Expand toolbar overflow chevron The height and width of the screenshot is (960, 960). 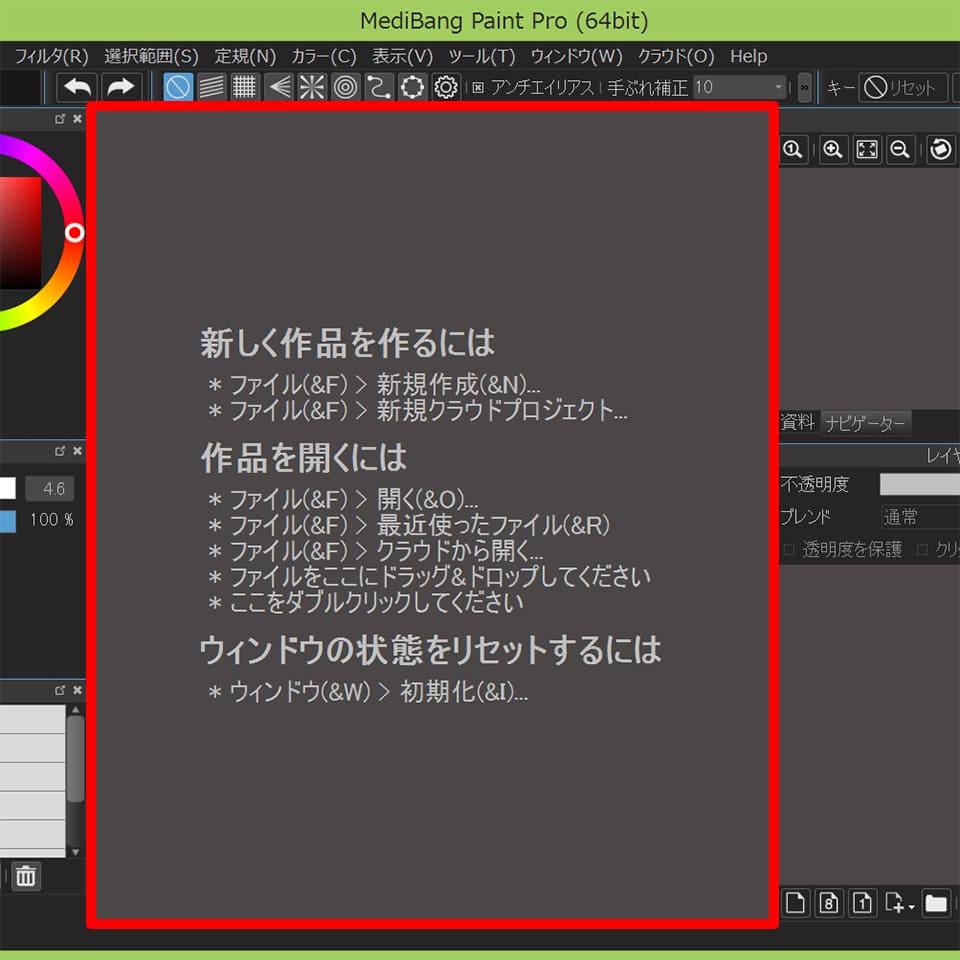click(804, 88)
